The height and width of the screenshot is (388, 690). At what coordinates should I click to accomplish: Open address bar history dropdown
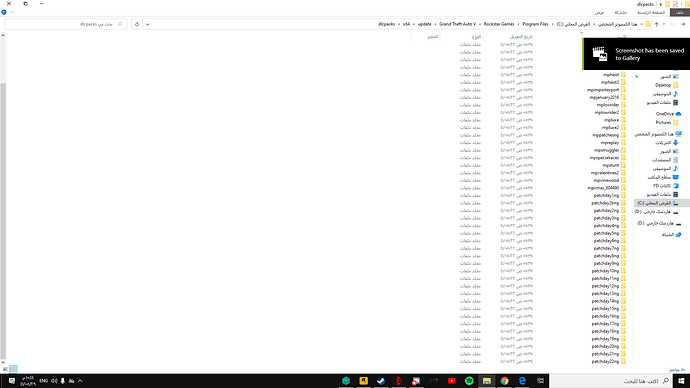tap(147, 24)
